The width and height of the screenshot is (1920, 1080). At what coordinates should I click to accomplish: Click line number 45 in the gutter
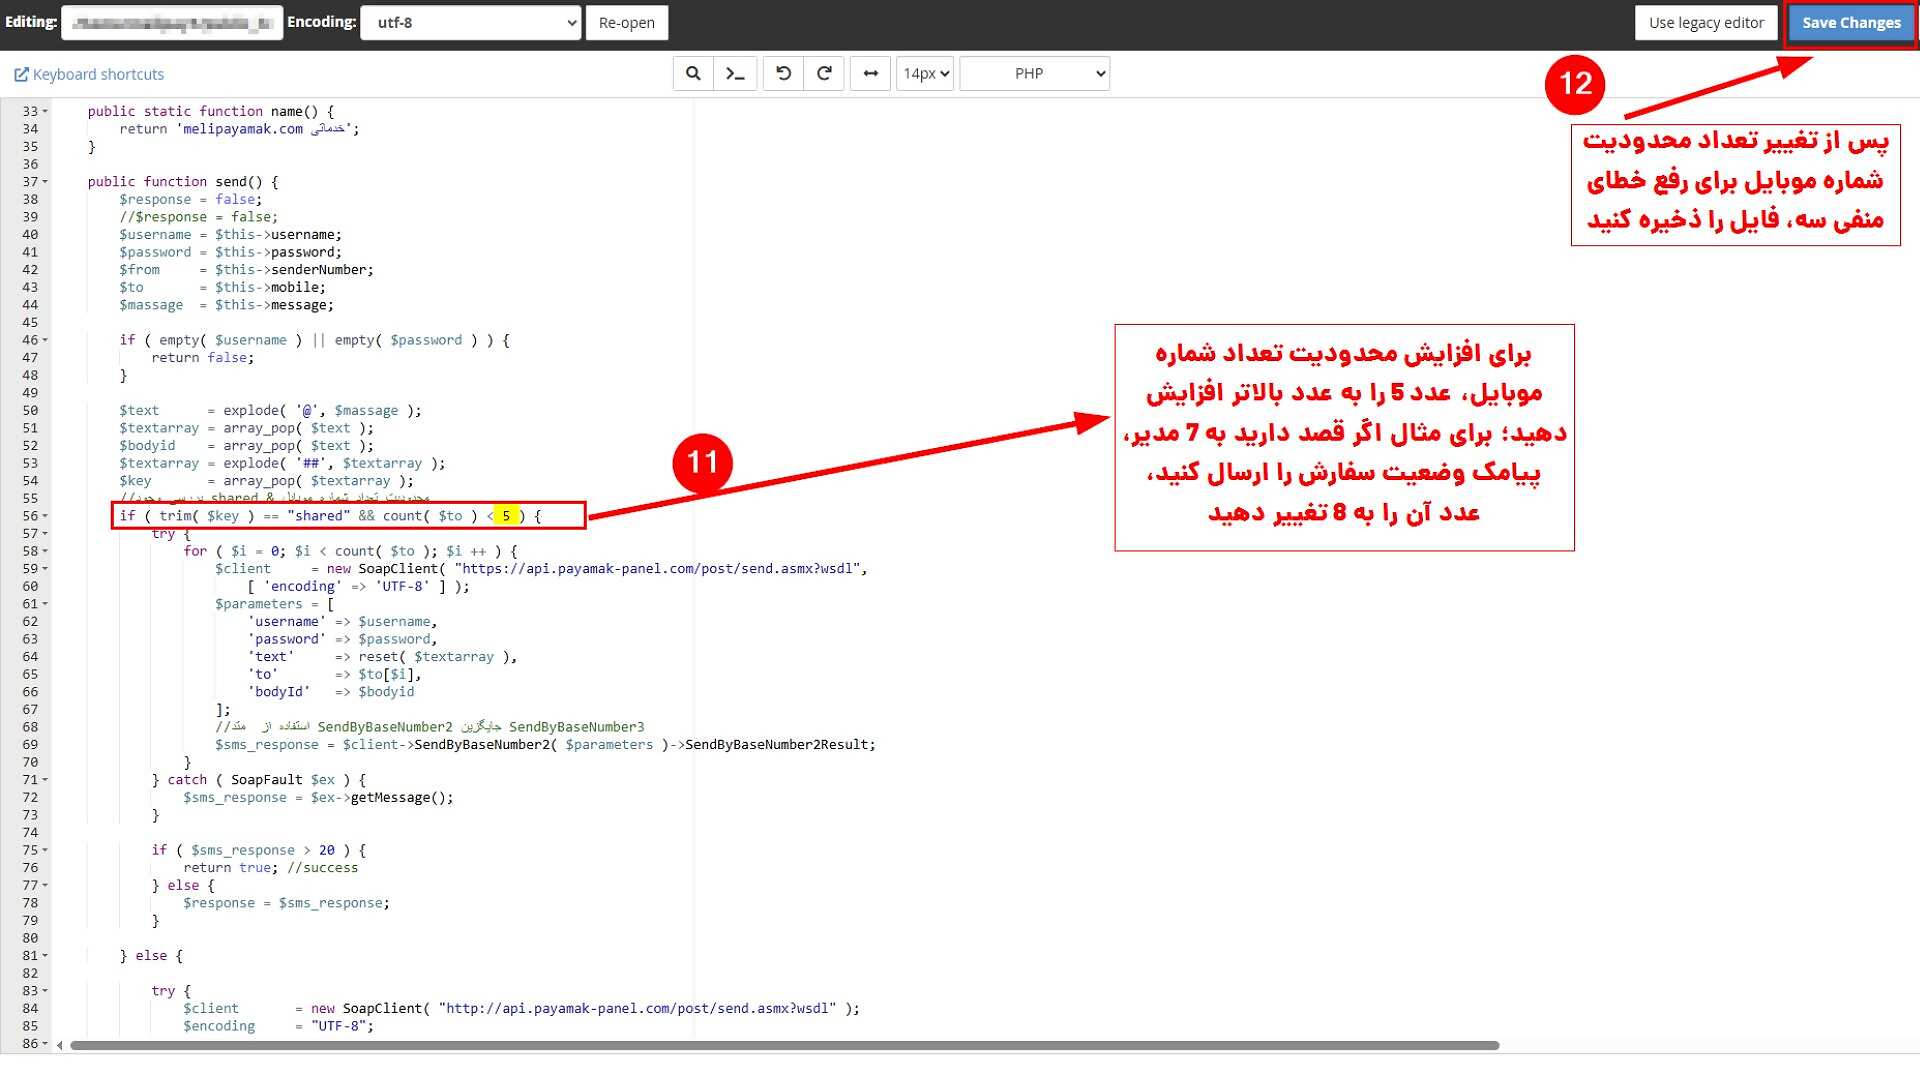click(30, 323)
